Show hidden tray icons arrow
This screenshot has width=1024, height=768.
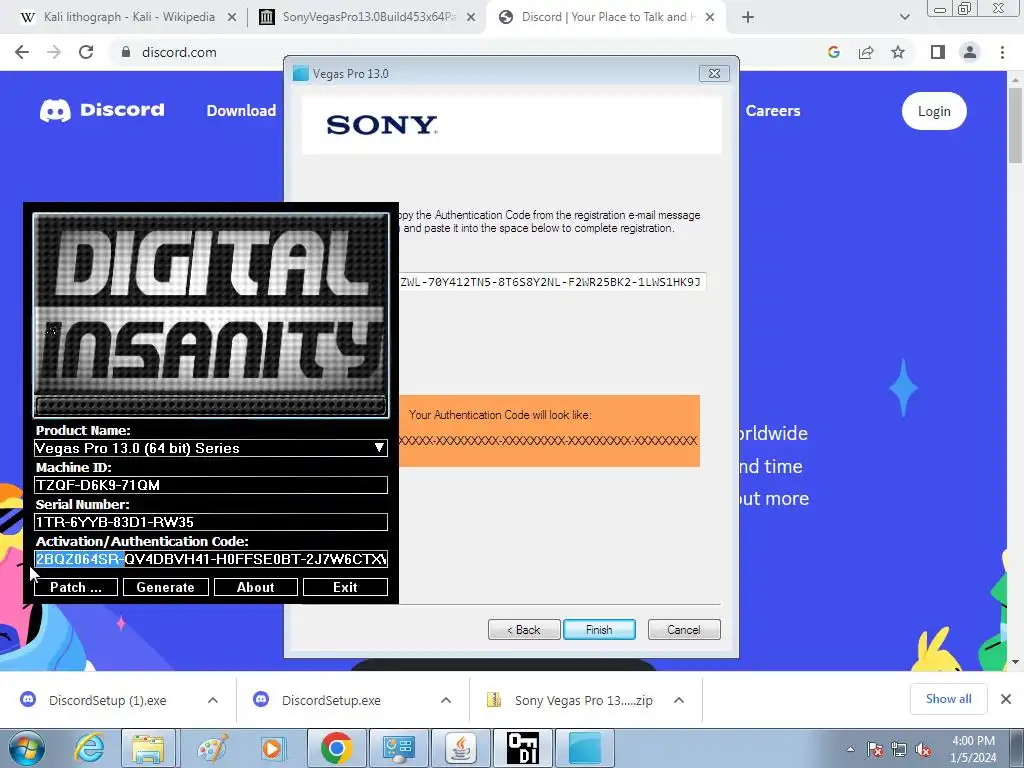click(850, 749)
